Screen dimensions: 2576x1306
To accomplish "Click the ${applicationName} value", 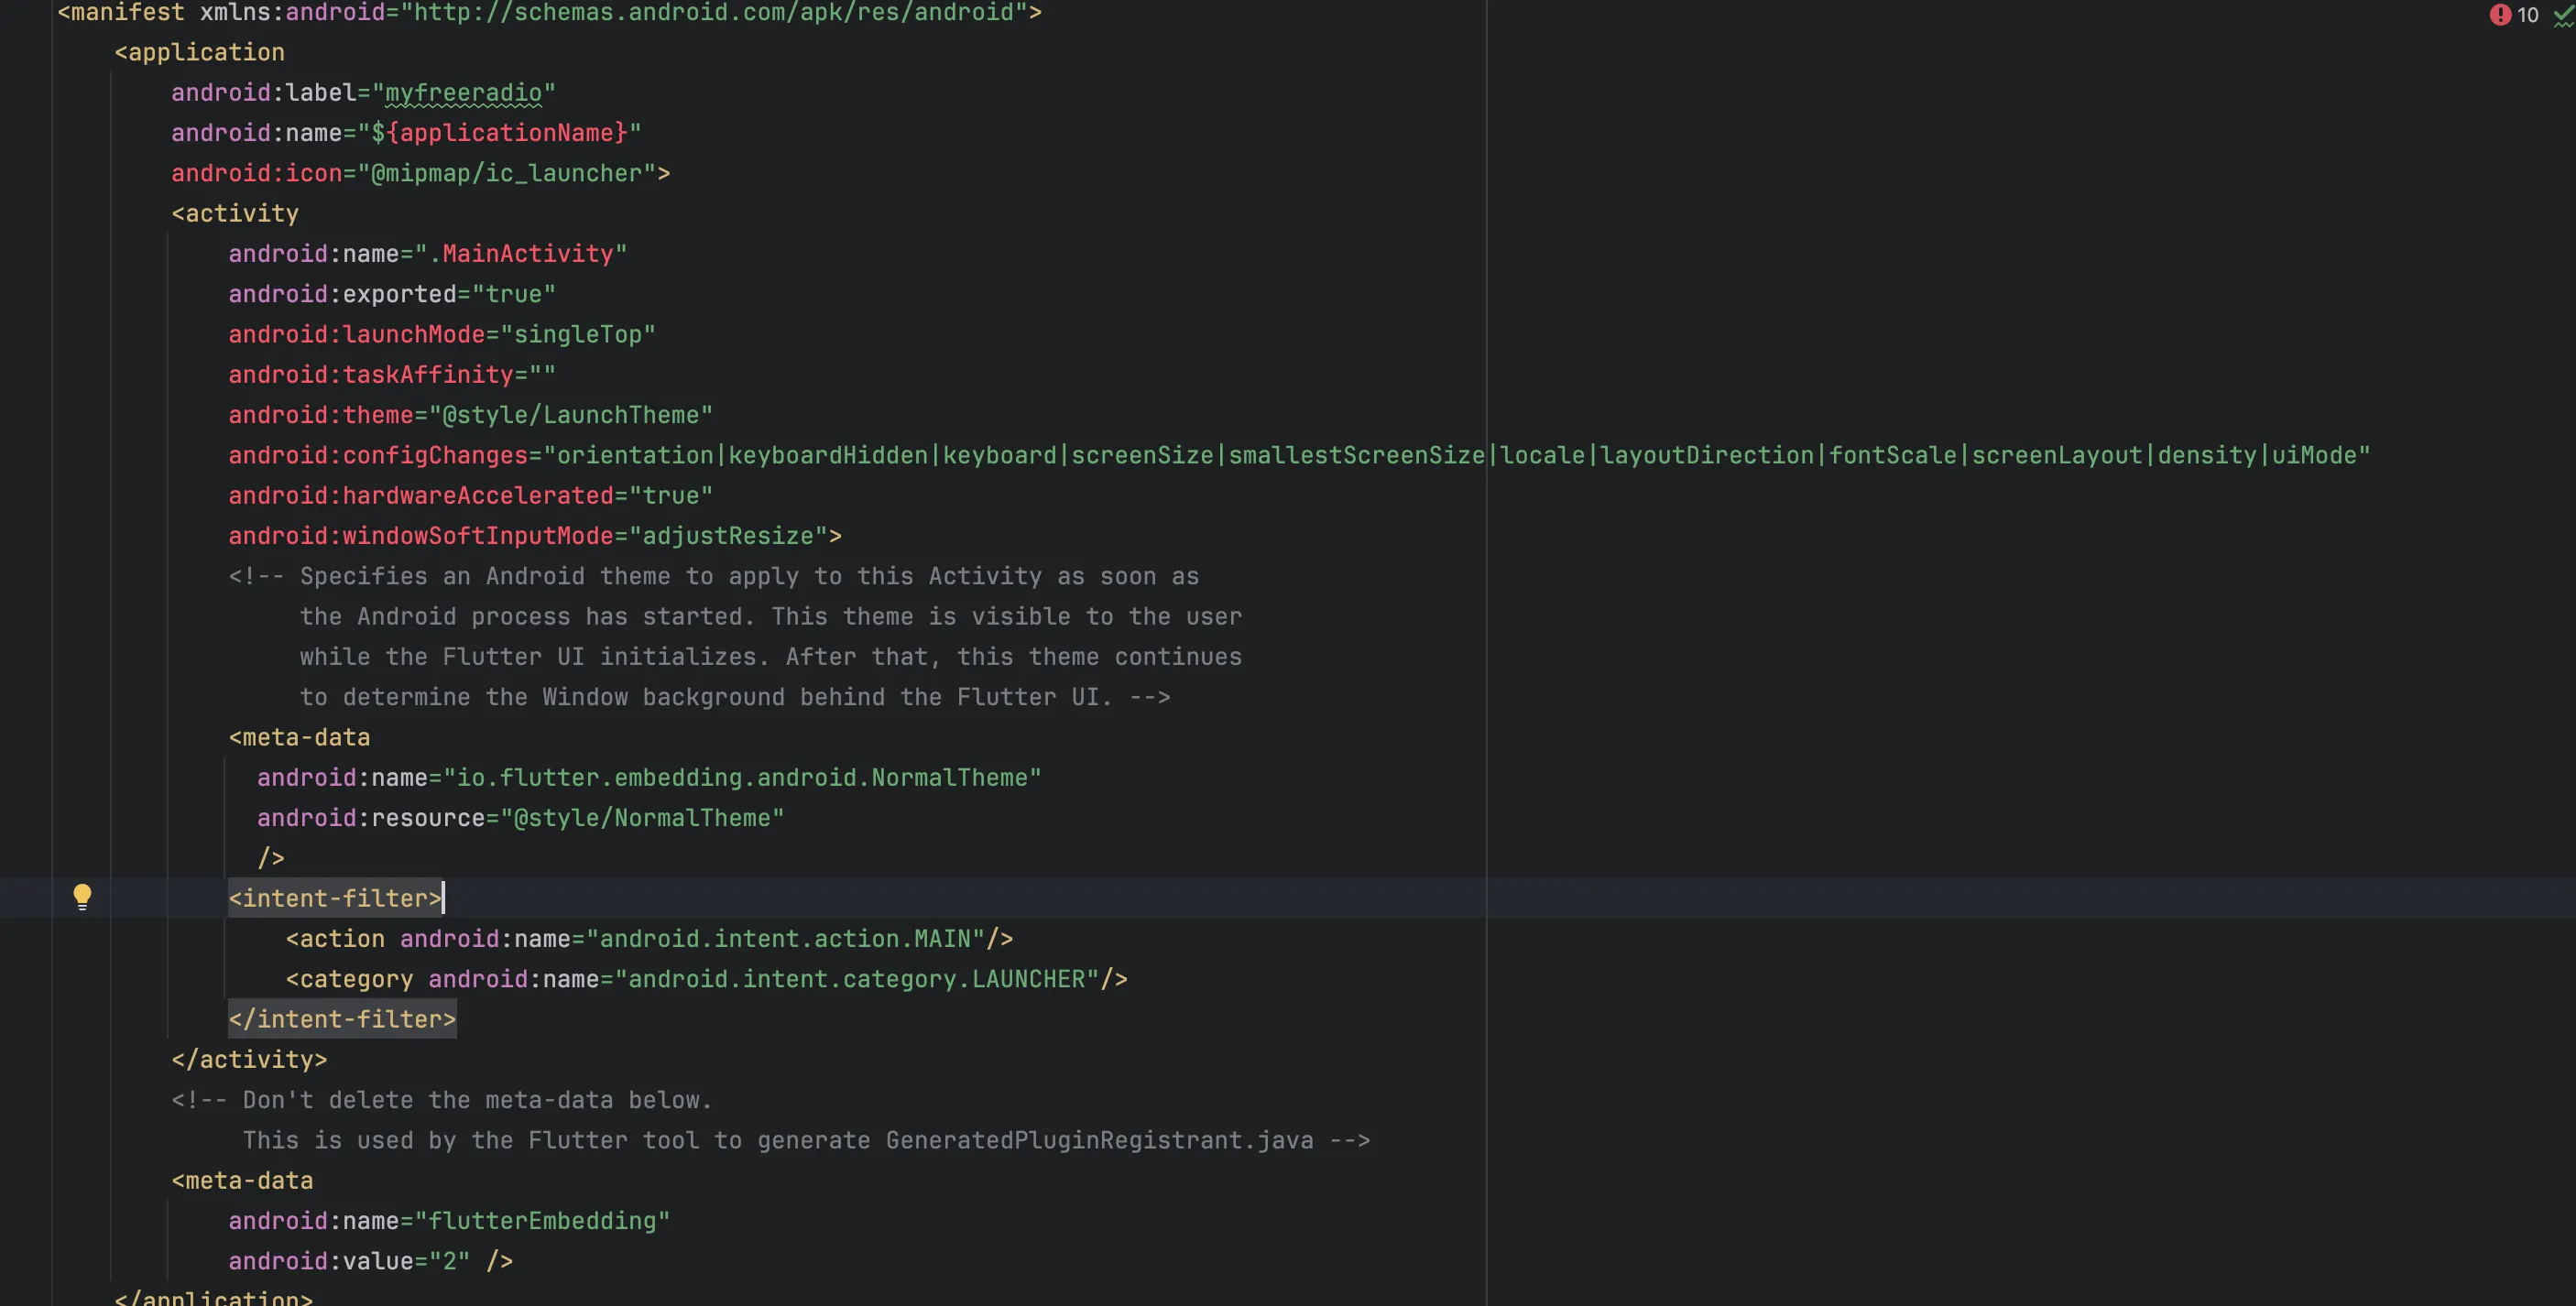I will coord(499,133).
